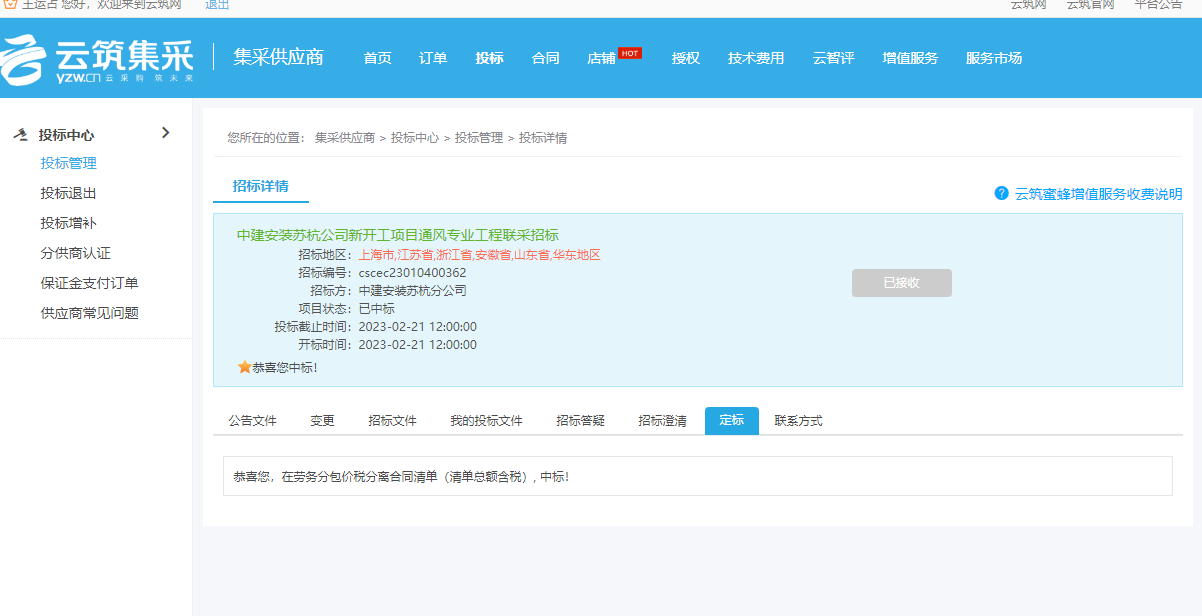
Task: Click the blue question mark help icon
Action: (x=1001, y=193)
